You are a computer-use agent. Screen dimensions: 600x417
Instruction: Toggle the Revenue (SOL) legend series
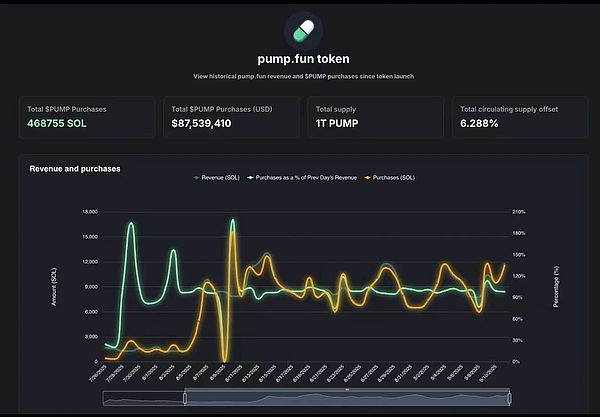(217, 178)
